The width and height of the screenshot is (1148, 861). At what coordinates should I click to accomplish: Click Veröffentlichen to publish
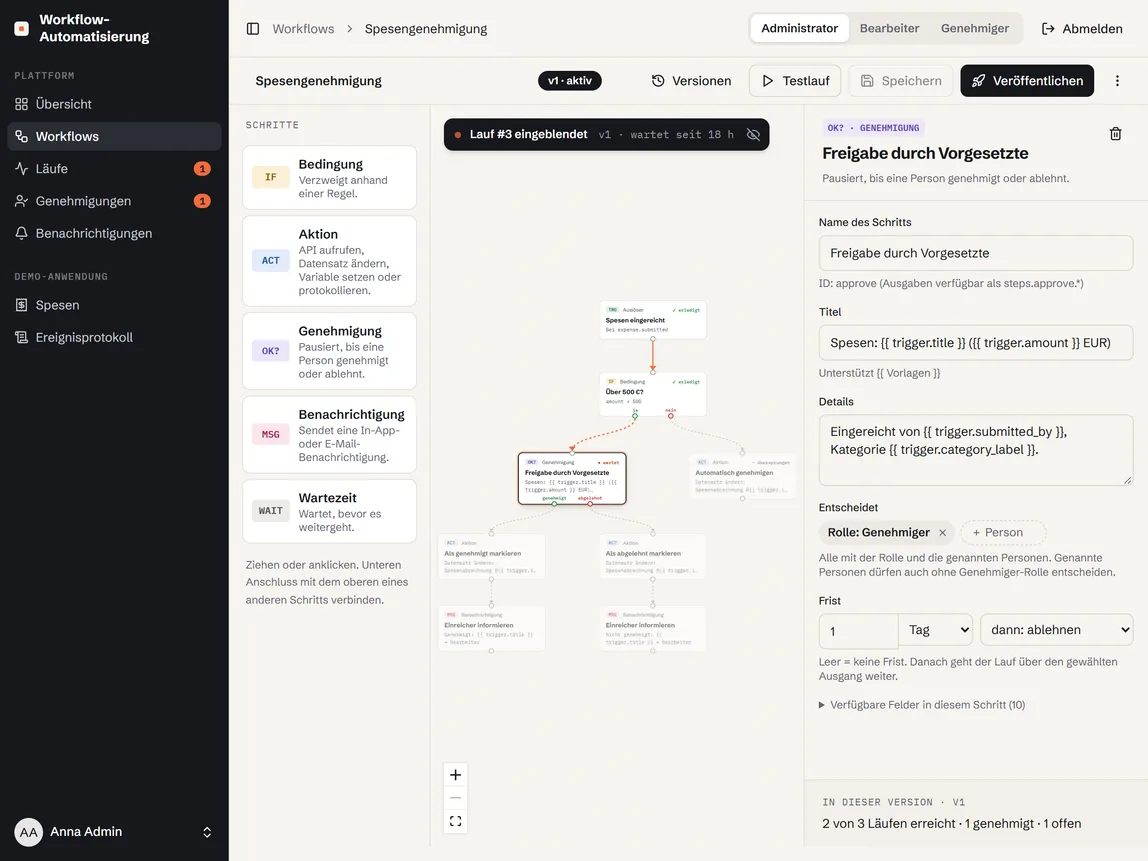click(1027, 81)
